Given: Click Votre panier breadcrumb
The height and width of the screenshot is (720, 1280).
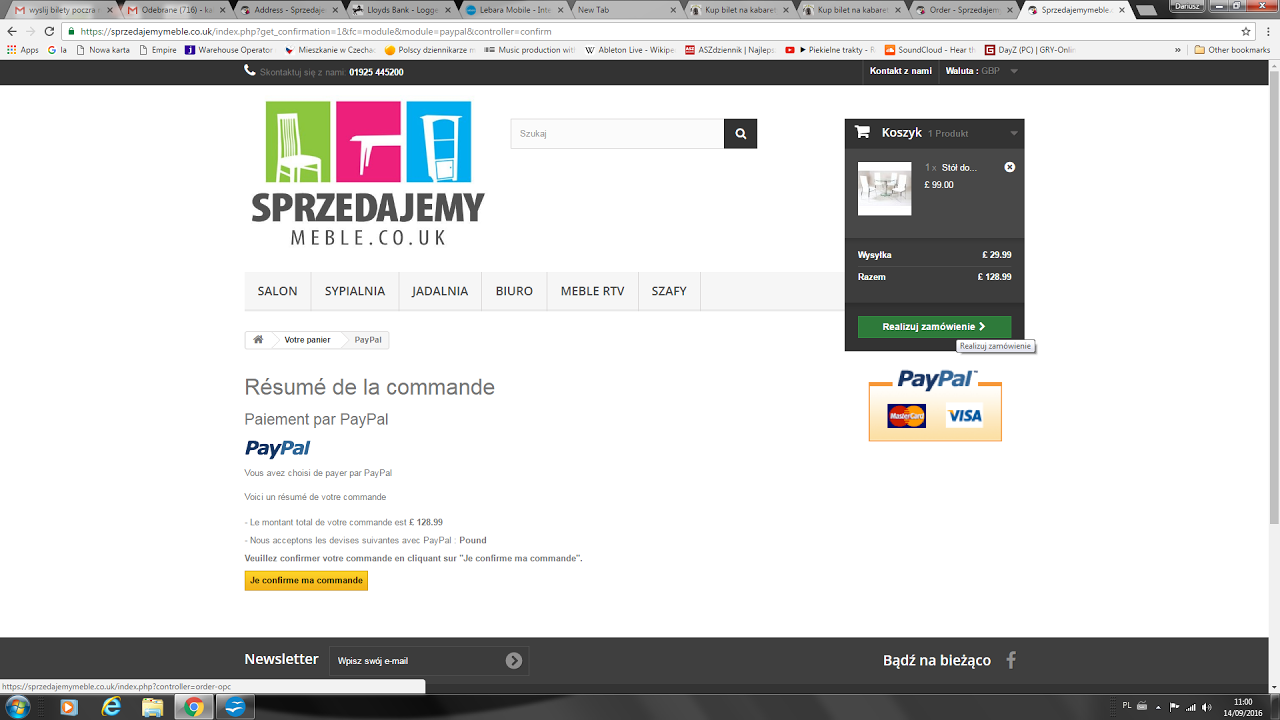Looking at the screenshot, I should tap(307, 340).
